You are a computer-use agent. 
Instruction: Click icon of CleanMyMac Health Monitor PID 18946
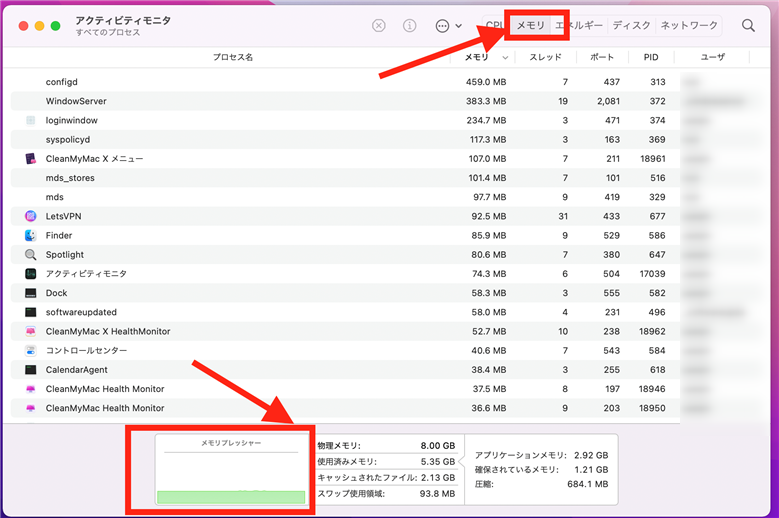coord(30,389)
